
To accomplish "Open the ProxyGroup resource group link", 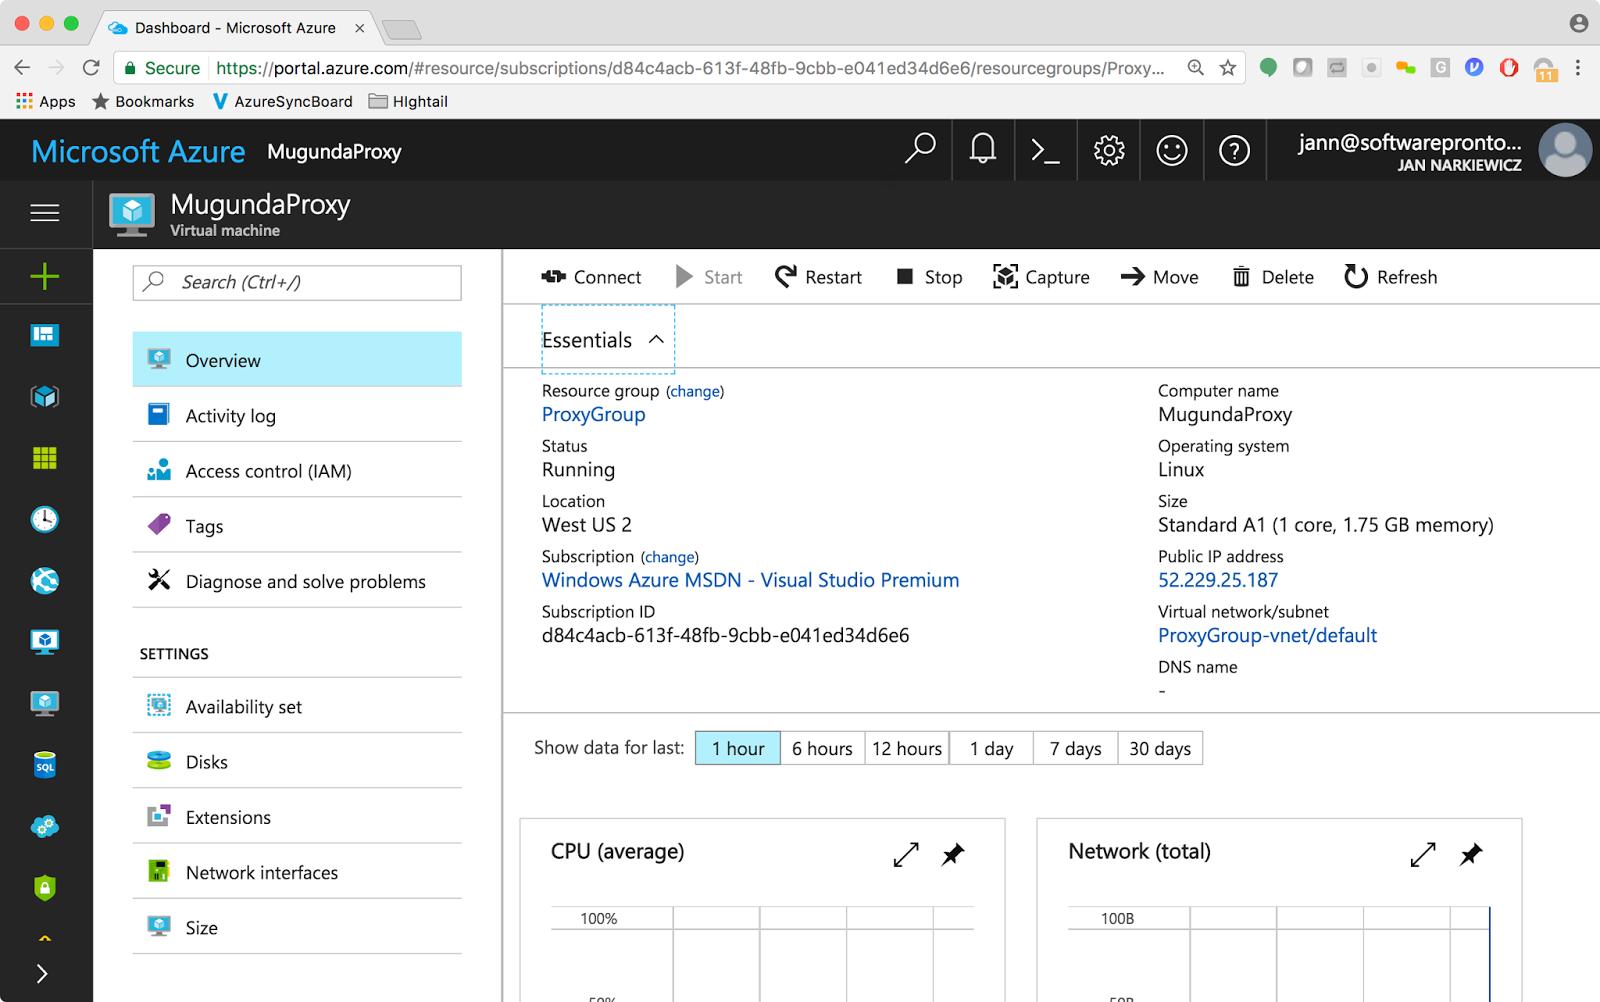I will pos(593,414).
